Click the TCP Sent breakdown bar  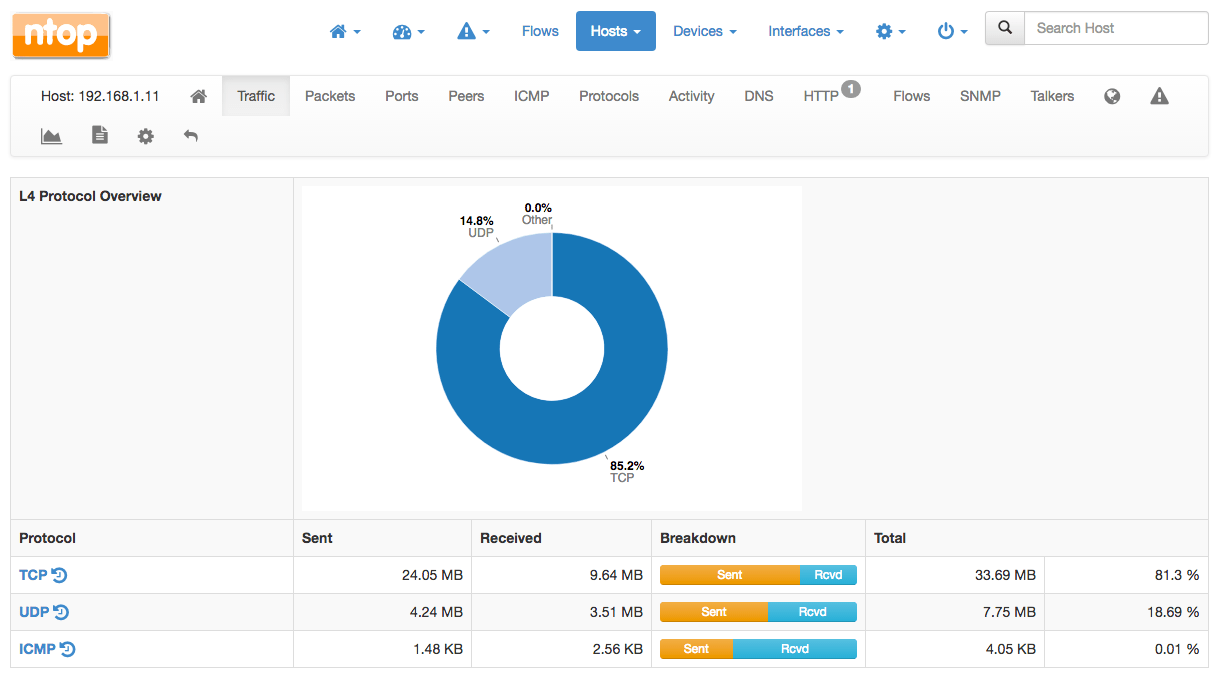[729, 575]
